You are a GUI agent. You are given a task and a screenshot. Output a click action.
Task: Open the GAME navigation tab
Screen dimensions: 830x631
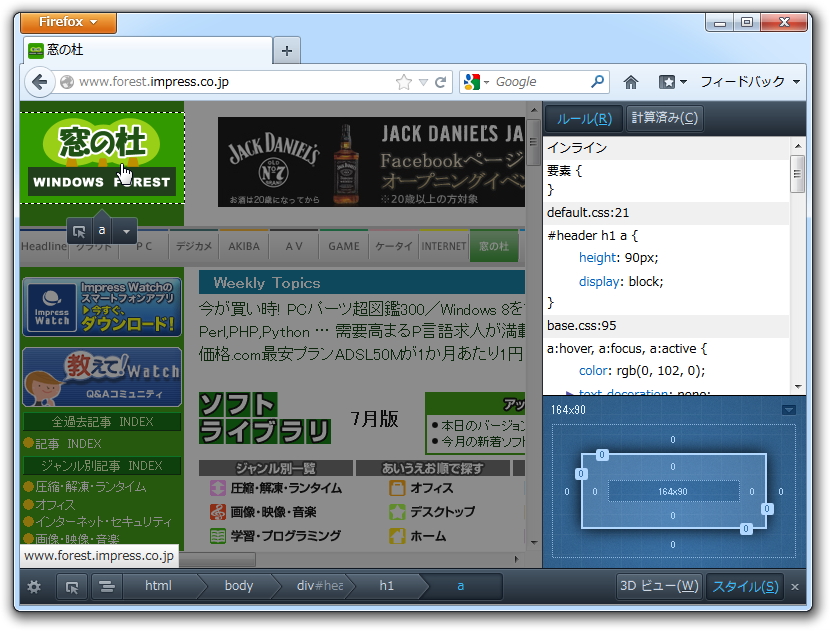click(x=344, y=246)
